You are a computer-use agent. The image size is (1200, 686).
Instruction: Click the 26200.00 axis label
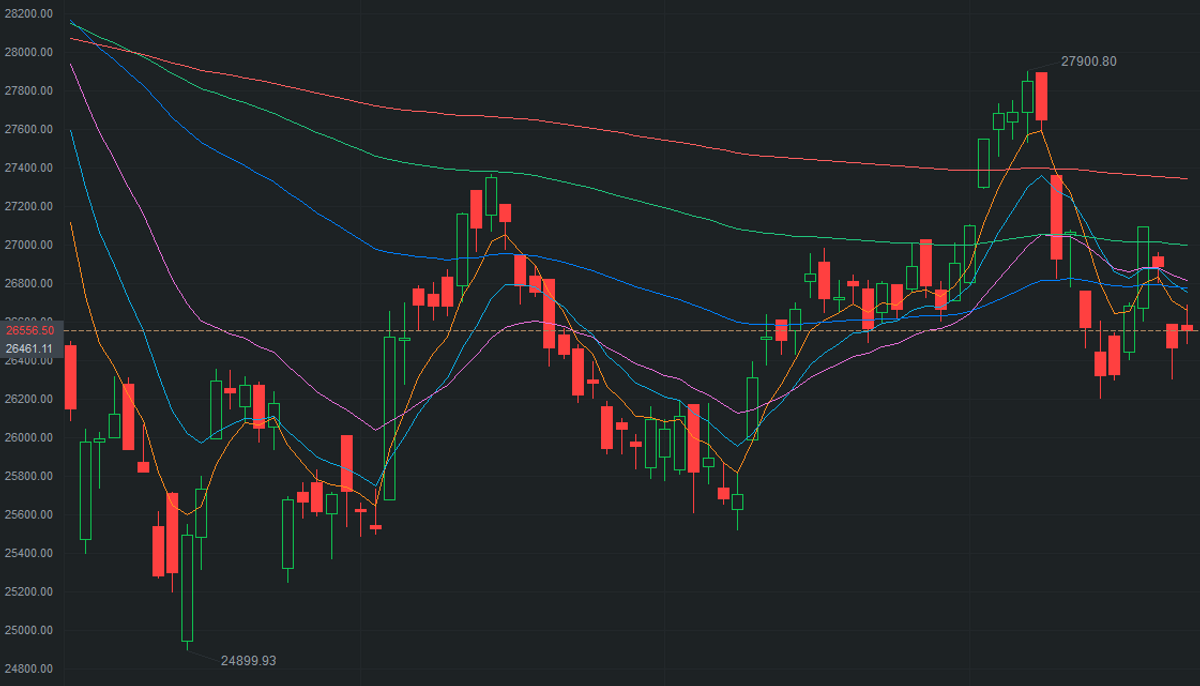28,399
